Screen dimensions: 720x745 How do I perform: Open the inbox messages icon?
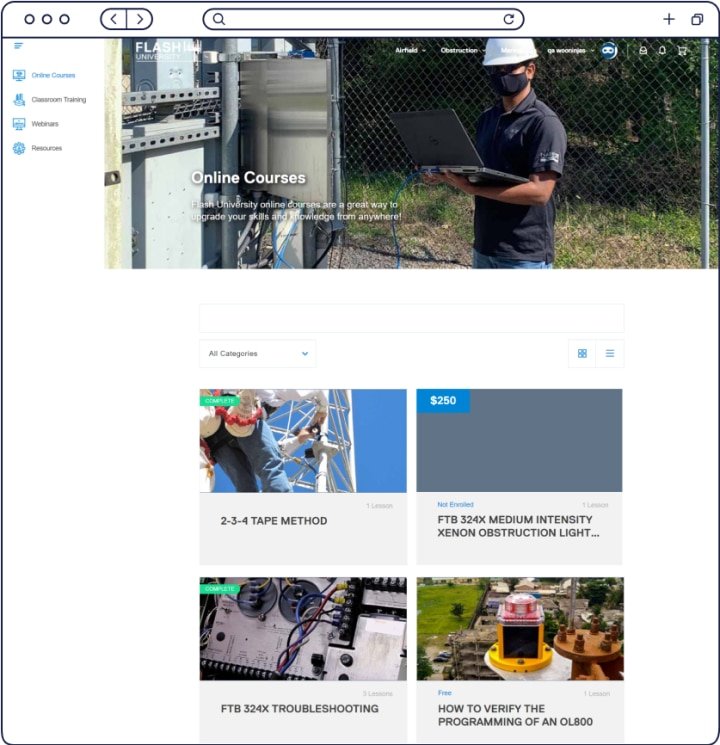click(x=643, y=50)
